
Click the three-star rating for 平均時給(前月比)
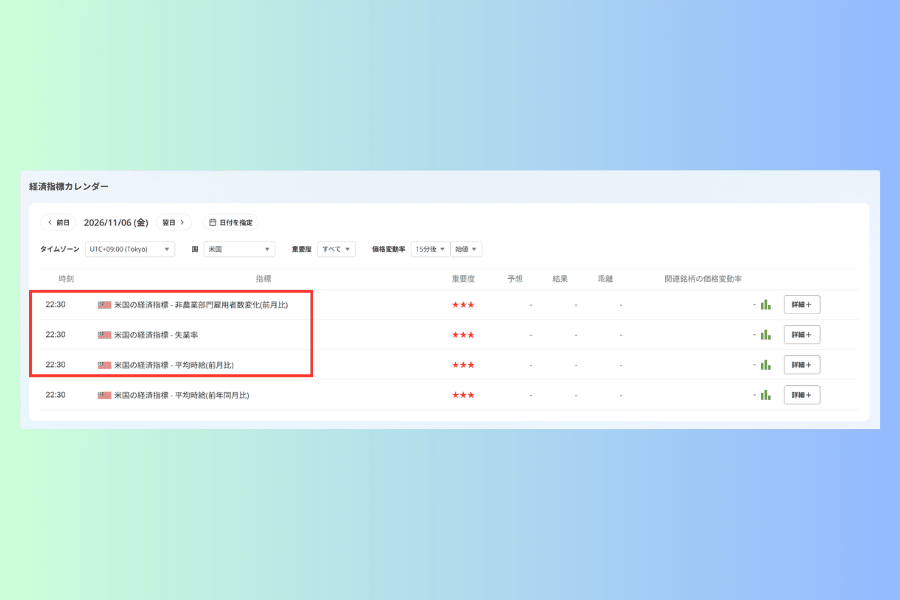click(463, 365)
